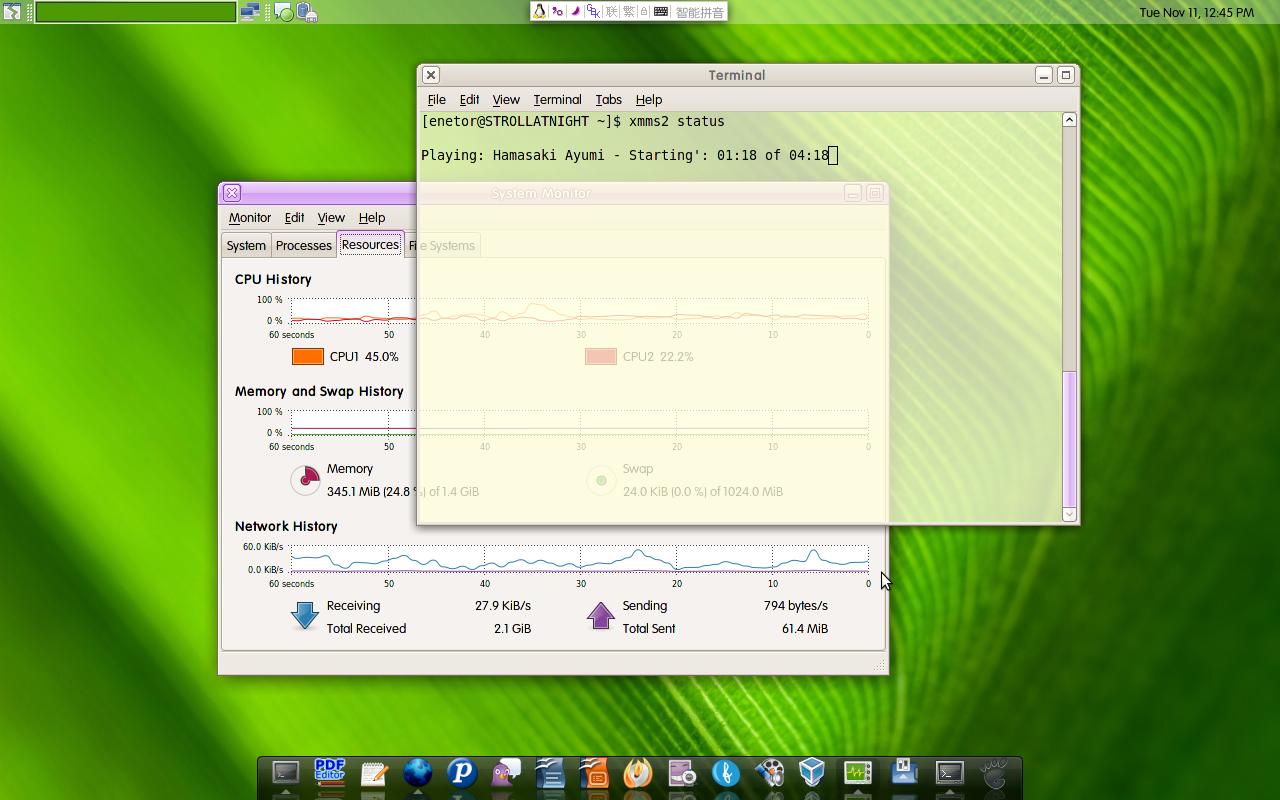Open OpenOffice Writer from the dock

point(550,773)
